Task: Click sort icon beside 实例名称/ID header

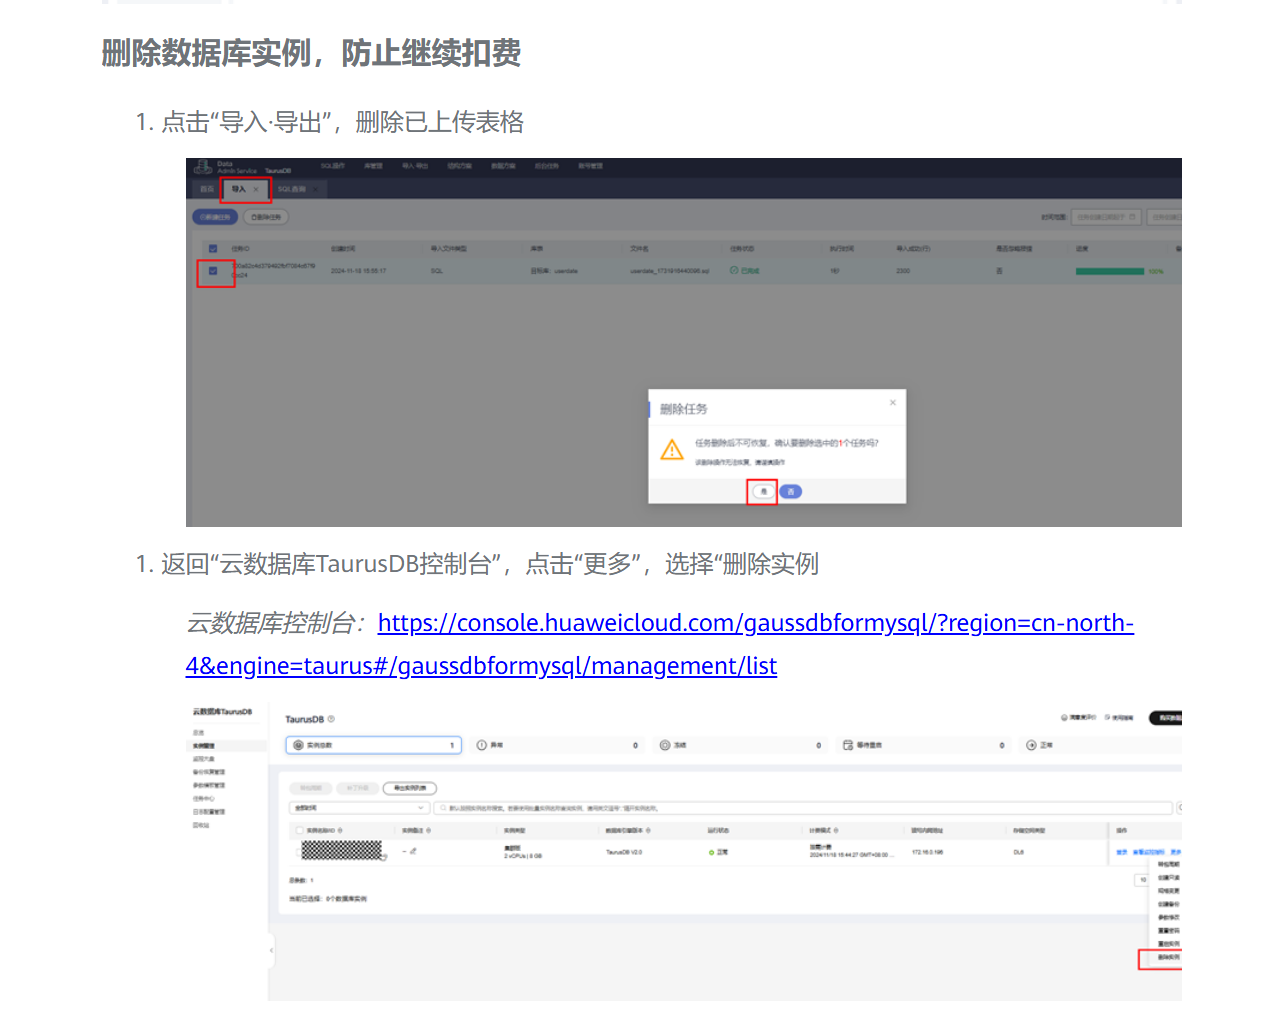Action: click(x=340, y=830)
